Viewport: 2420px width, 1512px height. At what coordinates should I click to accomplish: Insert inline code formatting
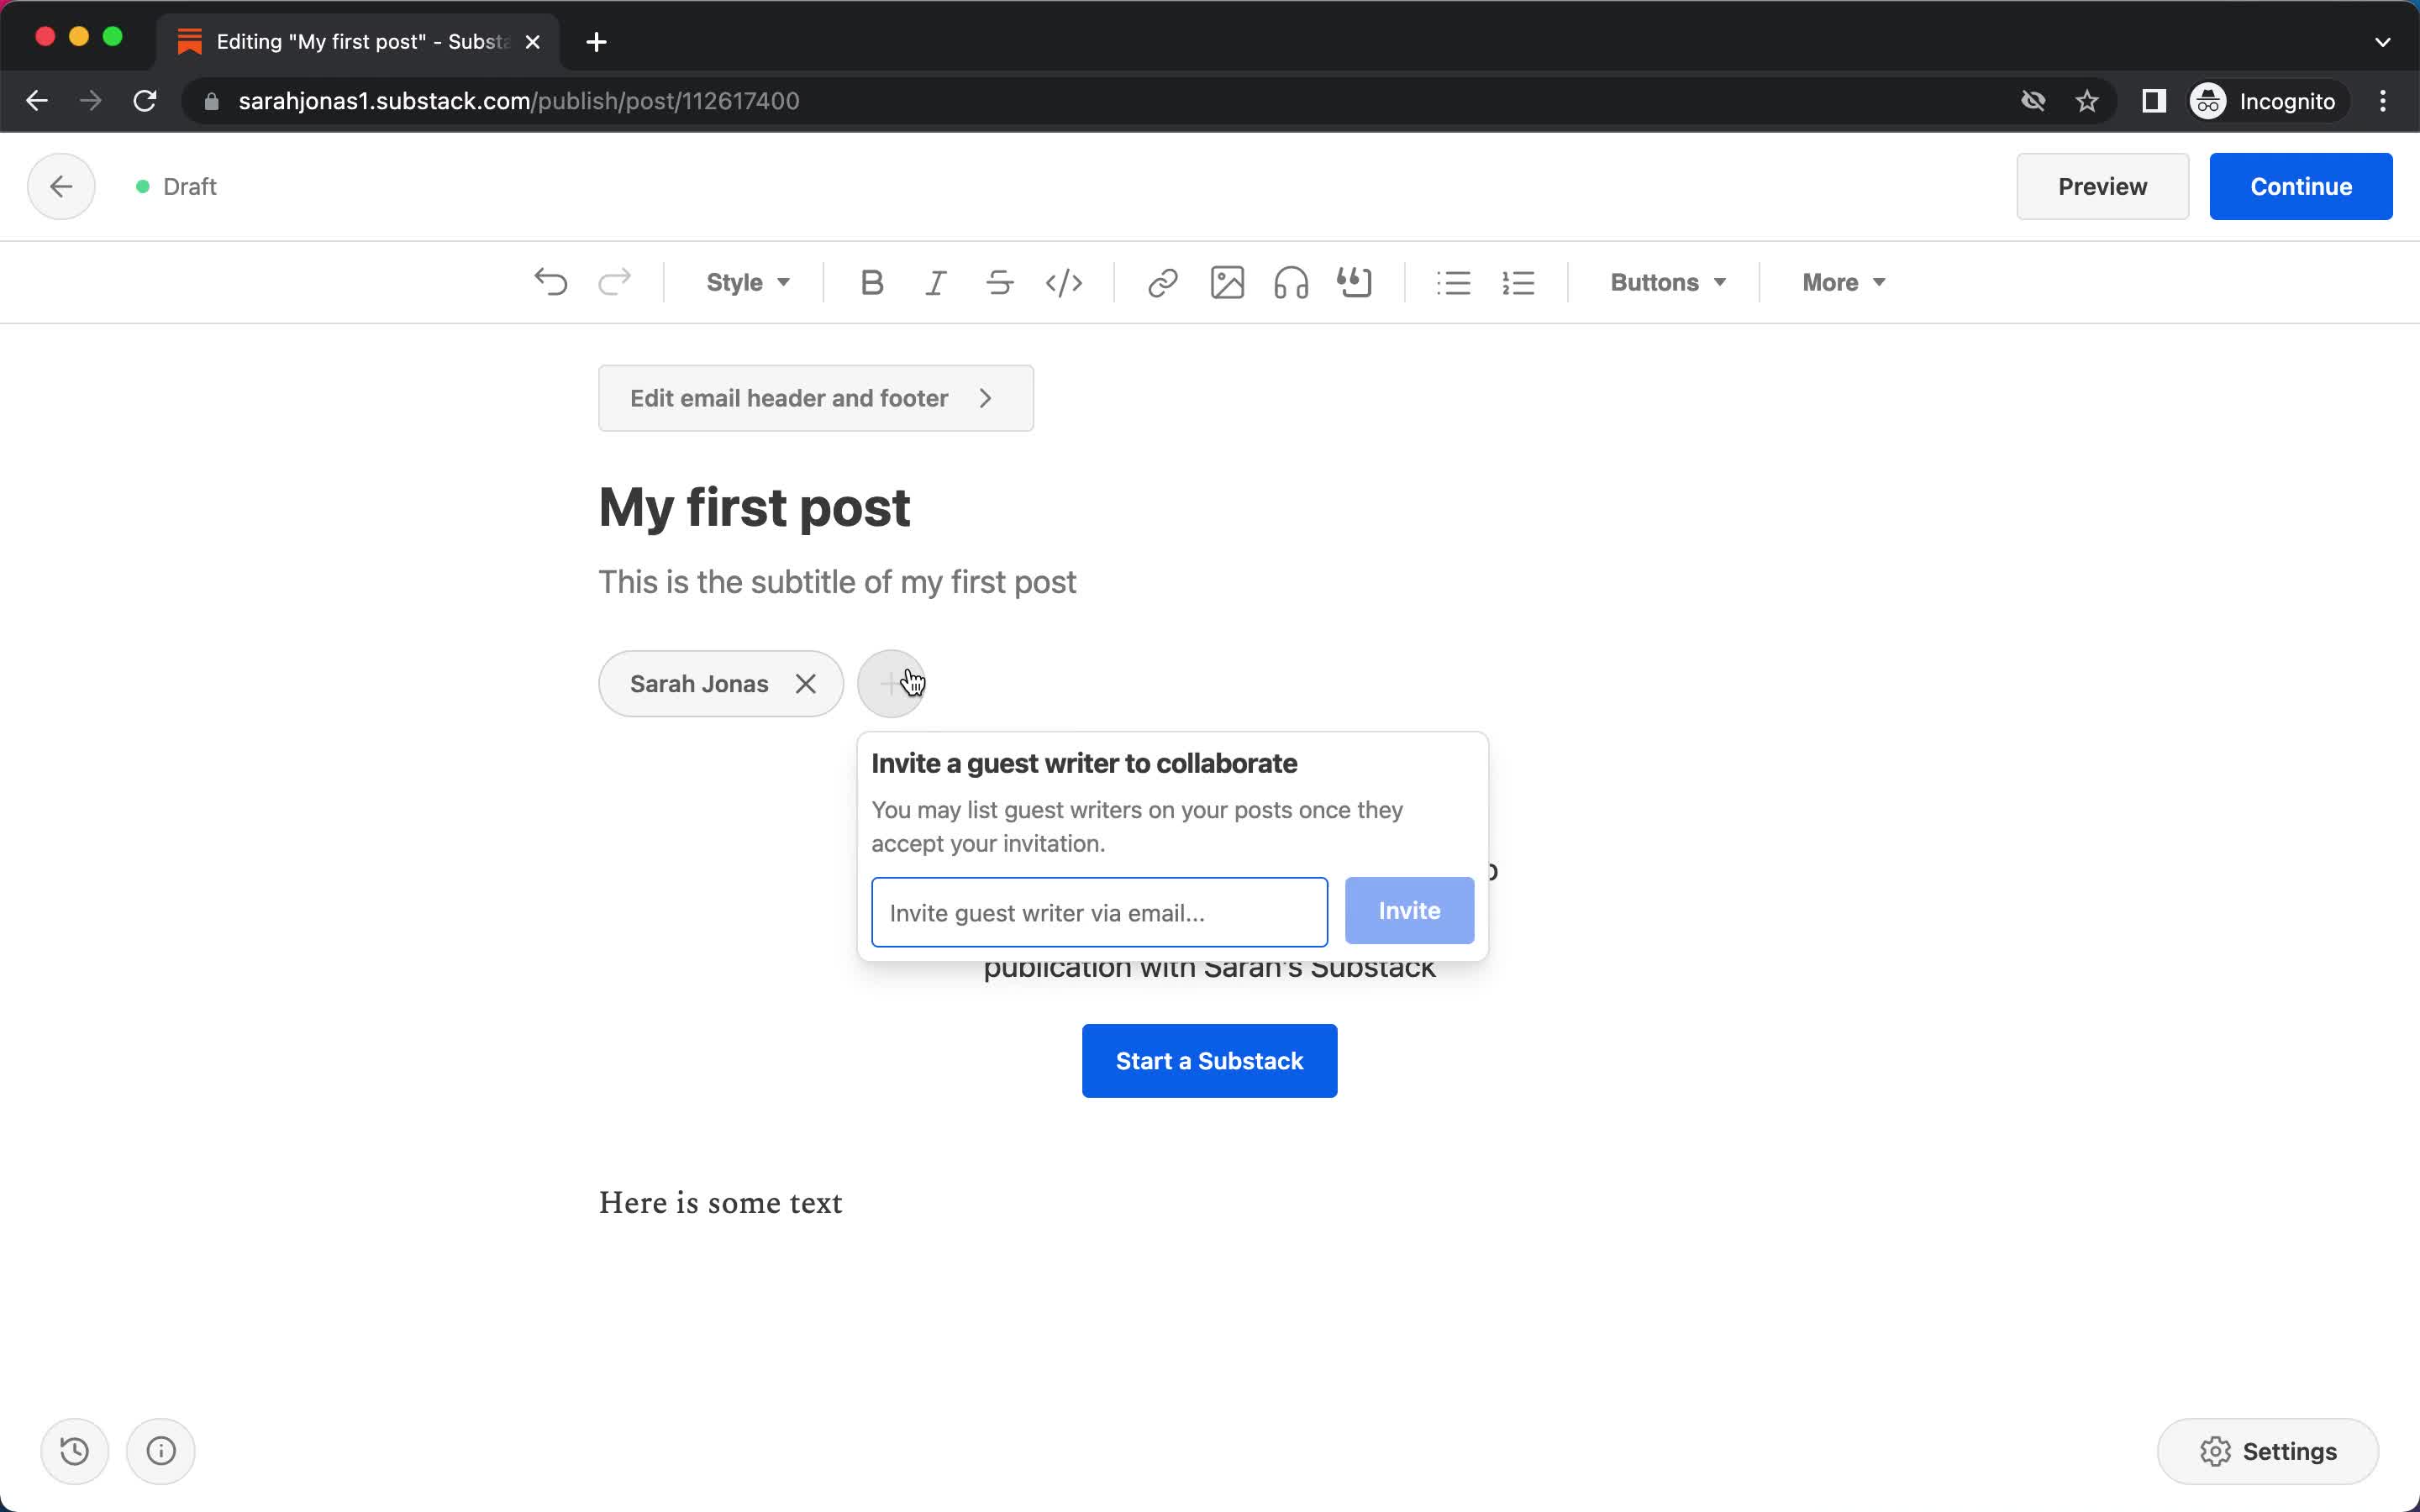tap(1065, 282)
